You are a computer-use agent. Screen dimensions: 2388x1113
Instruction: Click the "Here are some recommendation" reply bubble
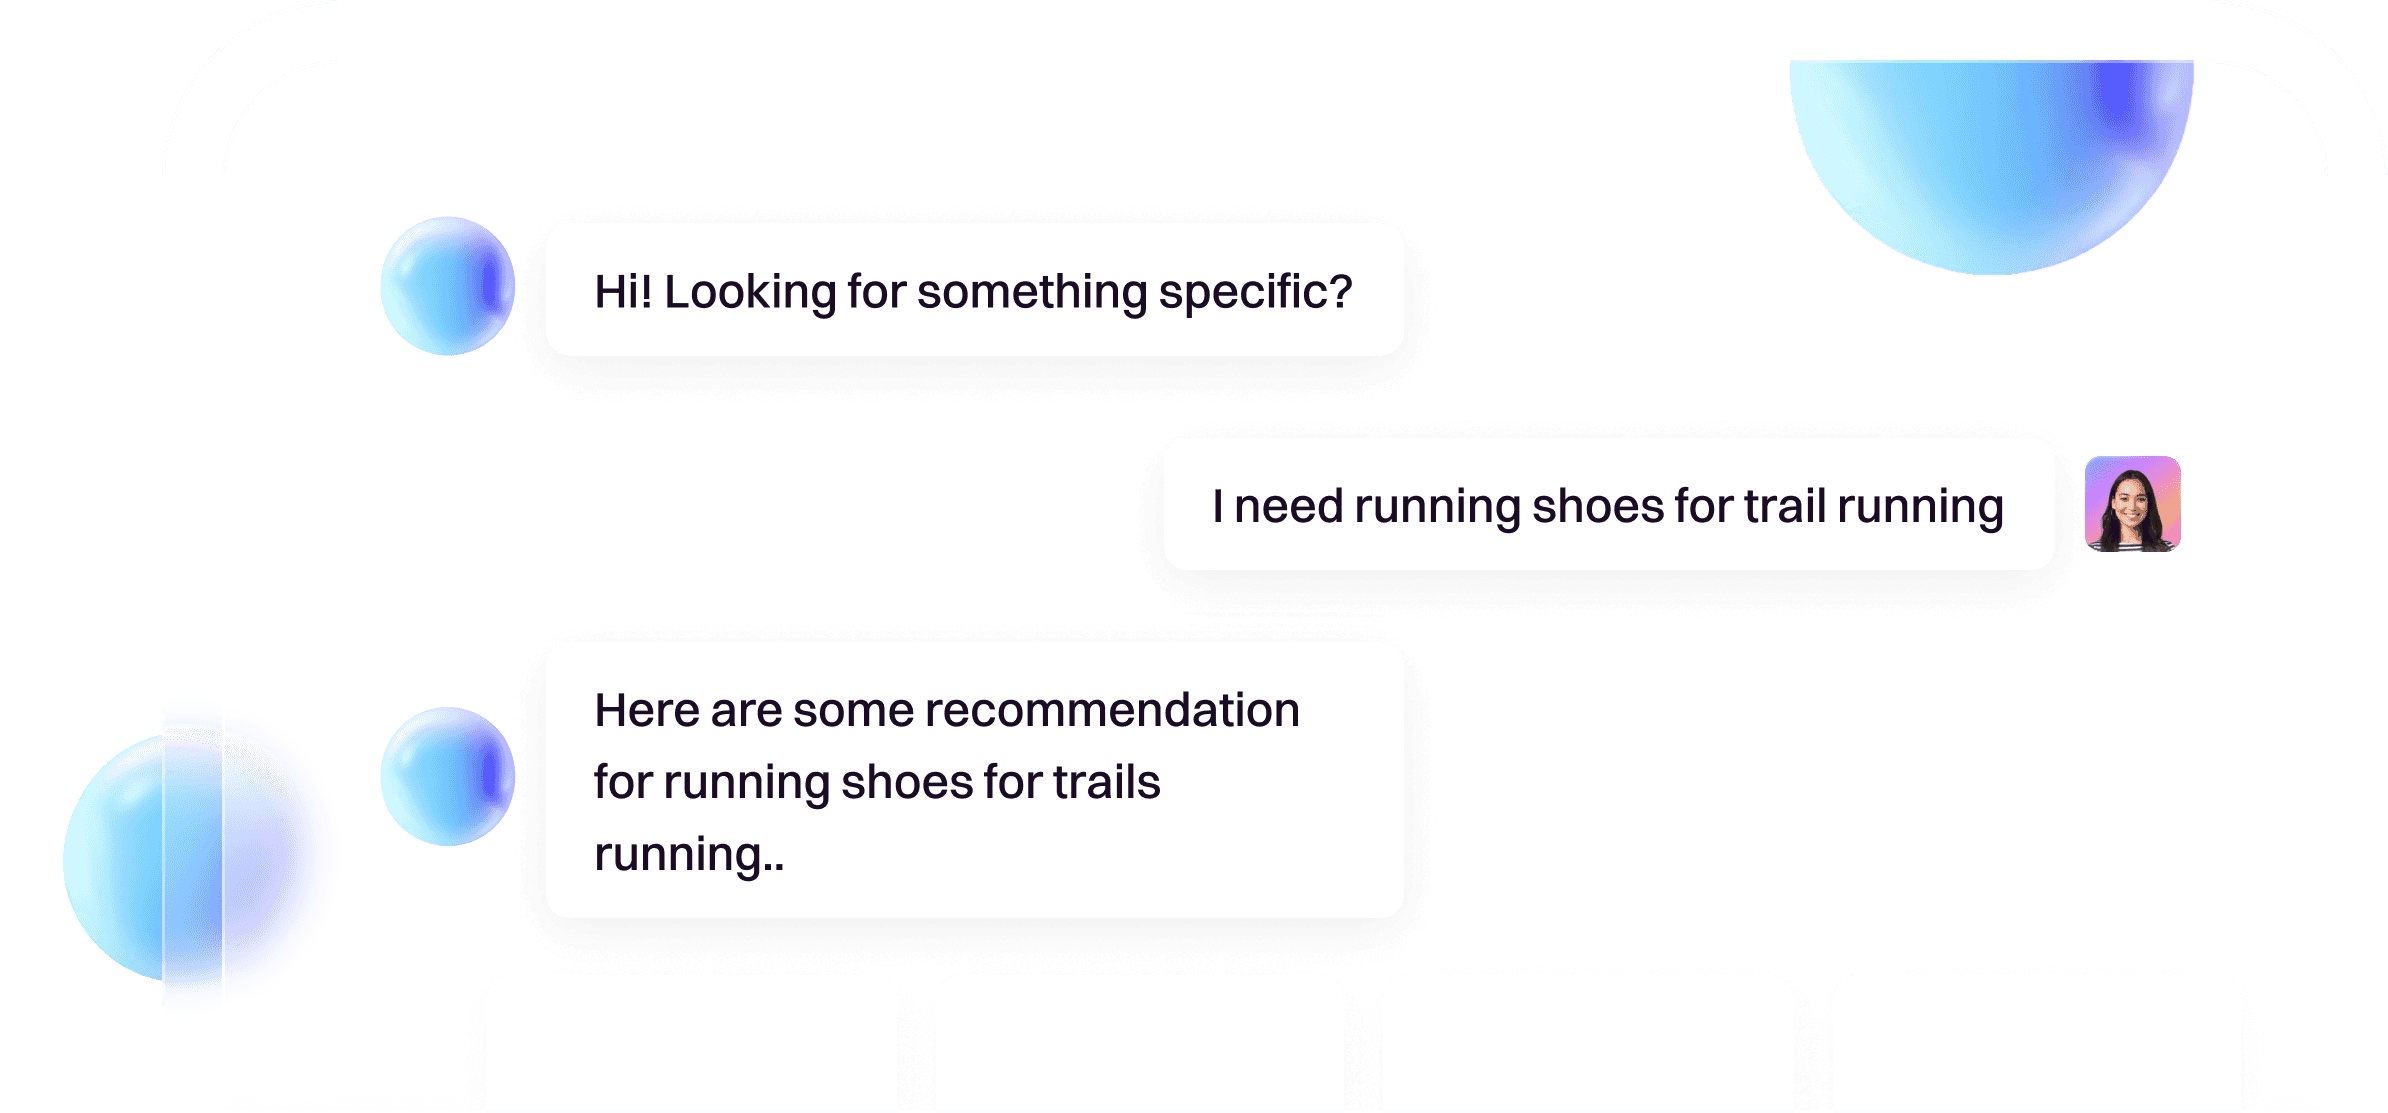(x=974, y=781)
